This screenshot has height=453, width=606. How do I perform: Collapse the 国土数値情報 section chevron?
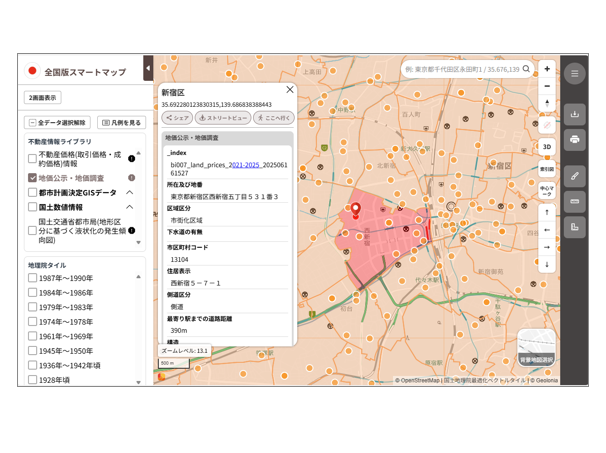130,207
